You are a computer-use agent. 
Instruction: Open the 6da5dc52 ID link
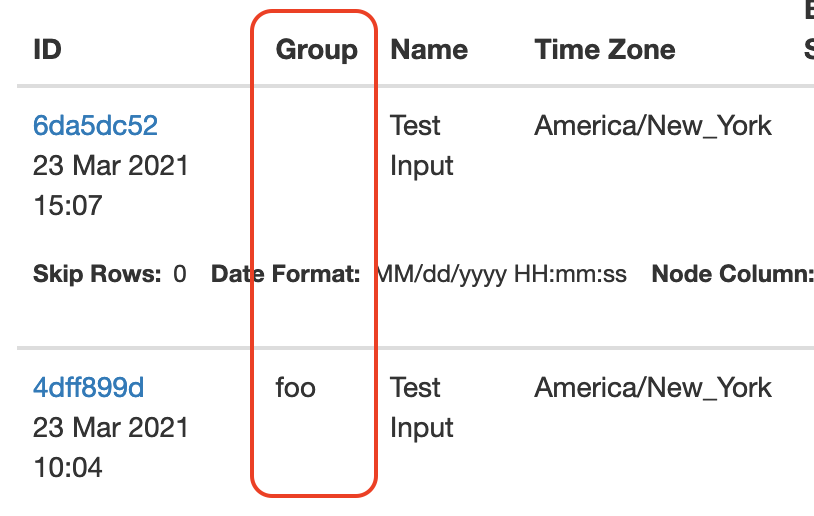click(95, 125)
